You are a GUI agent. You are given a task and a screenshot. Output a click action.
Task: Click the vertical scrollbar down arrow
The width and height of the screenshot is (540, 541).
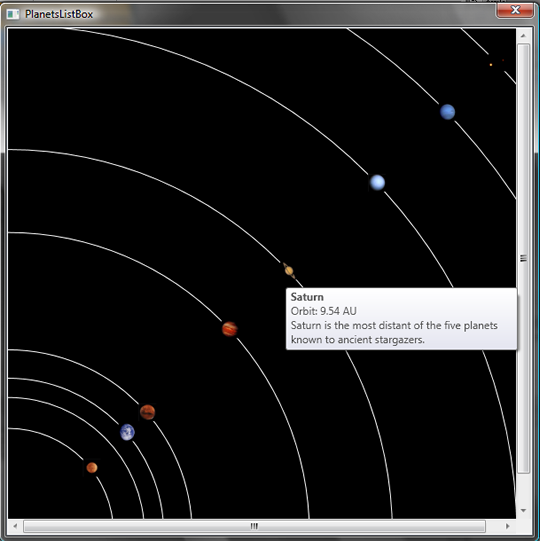[523, 510]
